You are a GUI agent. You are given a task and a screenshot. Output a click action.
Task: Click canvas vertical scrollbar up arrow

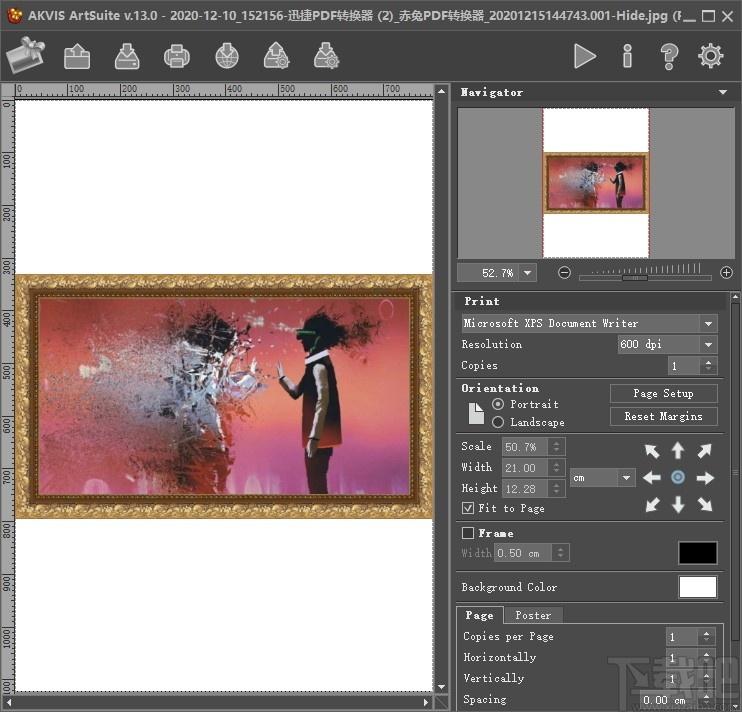point(442,91)
